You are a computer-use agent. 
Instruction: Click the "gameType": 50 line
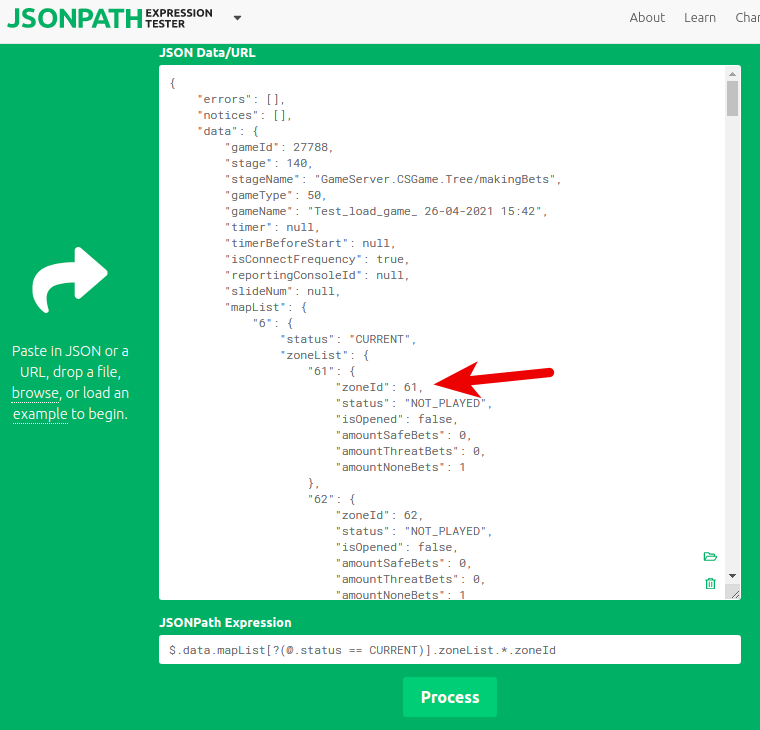point(276,195)
